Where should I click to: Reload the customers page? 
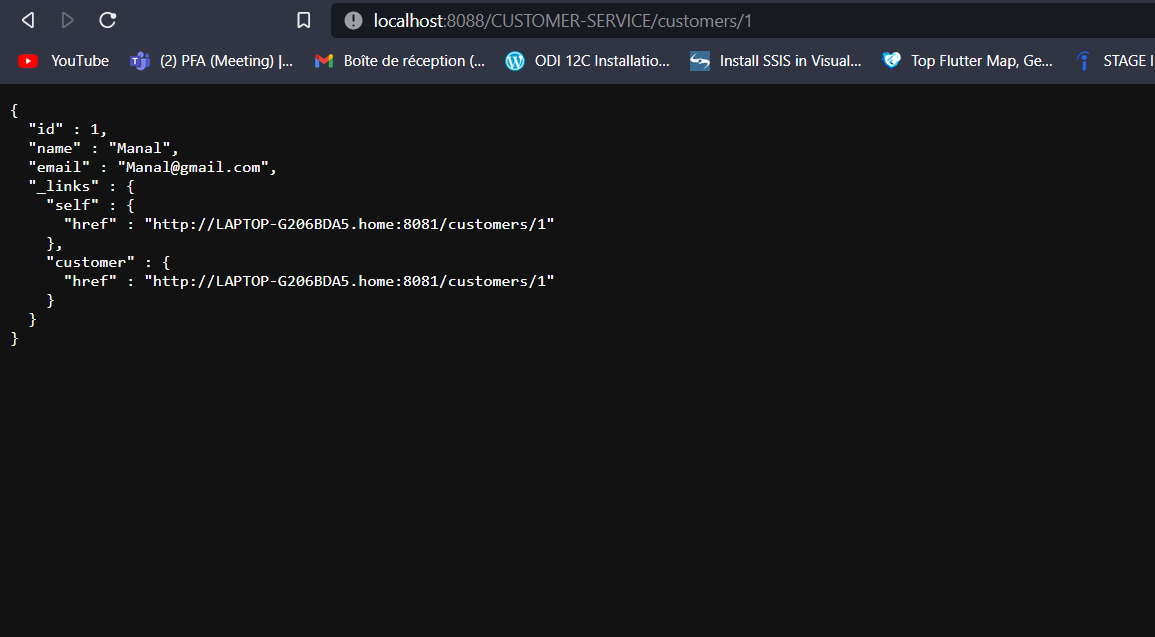point(106,20)
